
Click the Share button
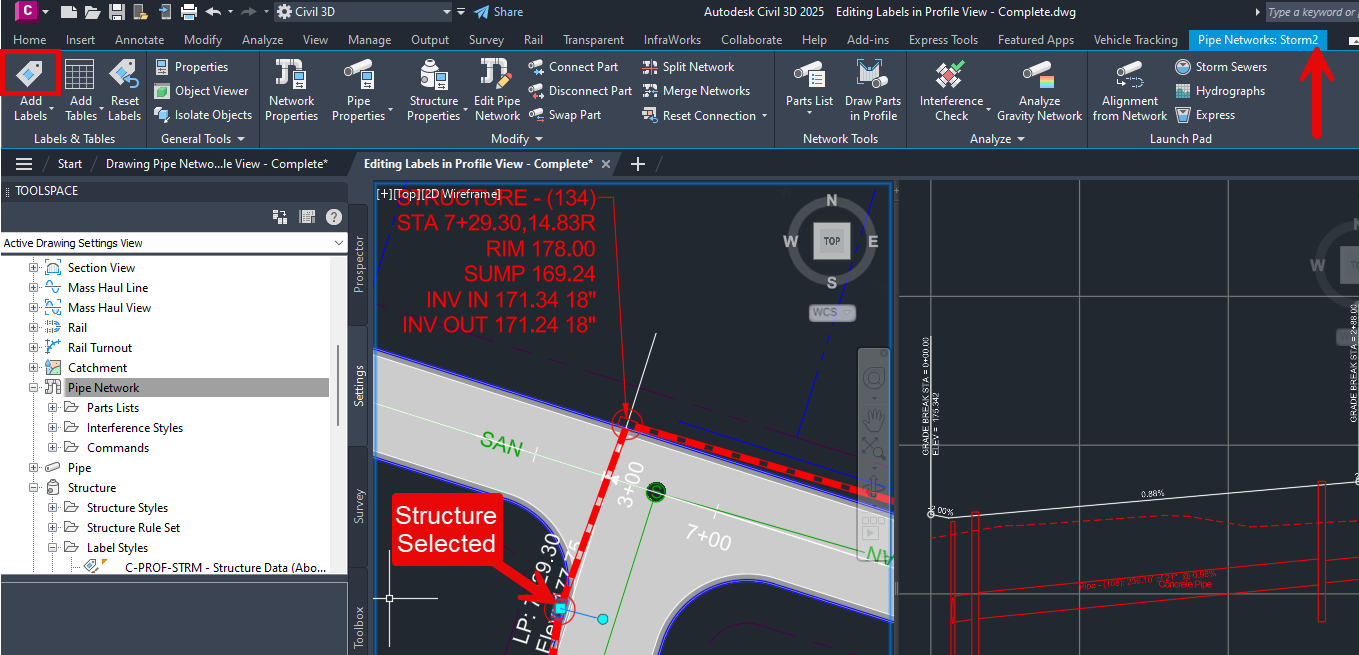[498, 12]
